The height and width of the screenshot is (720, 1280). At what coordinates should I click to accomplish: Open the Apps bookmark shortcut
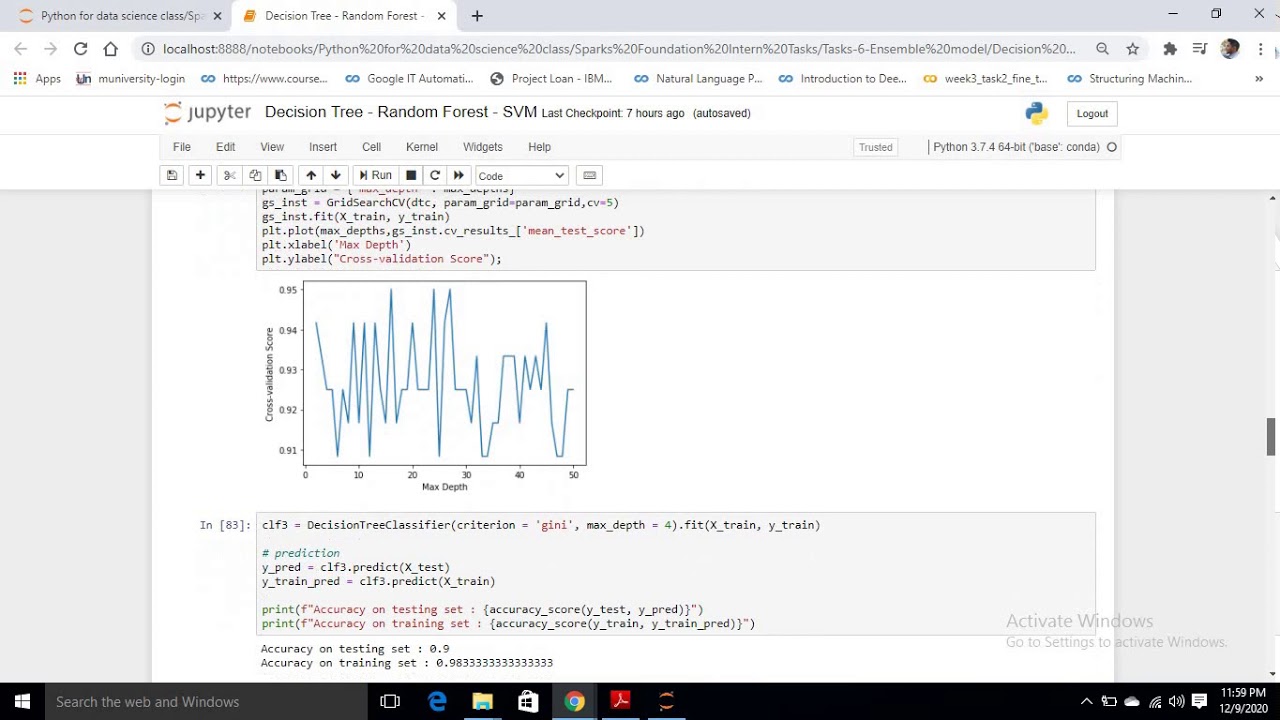pos(37,78)
